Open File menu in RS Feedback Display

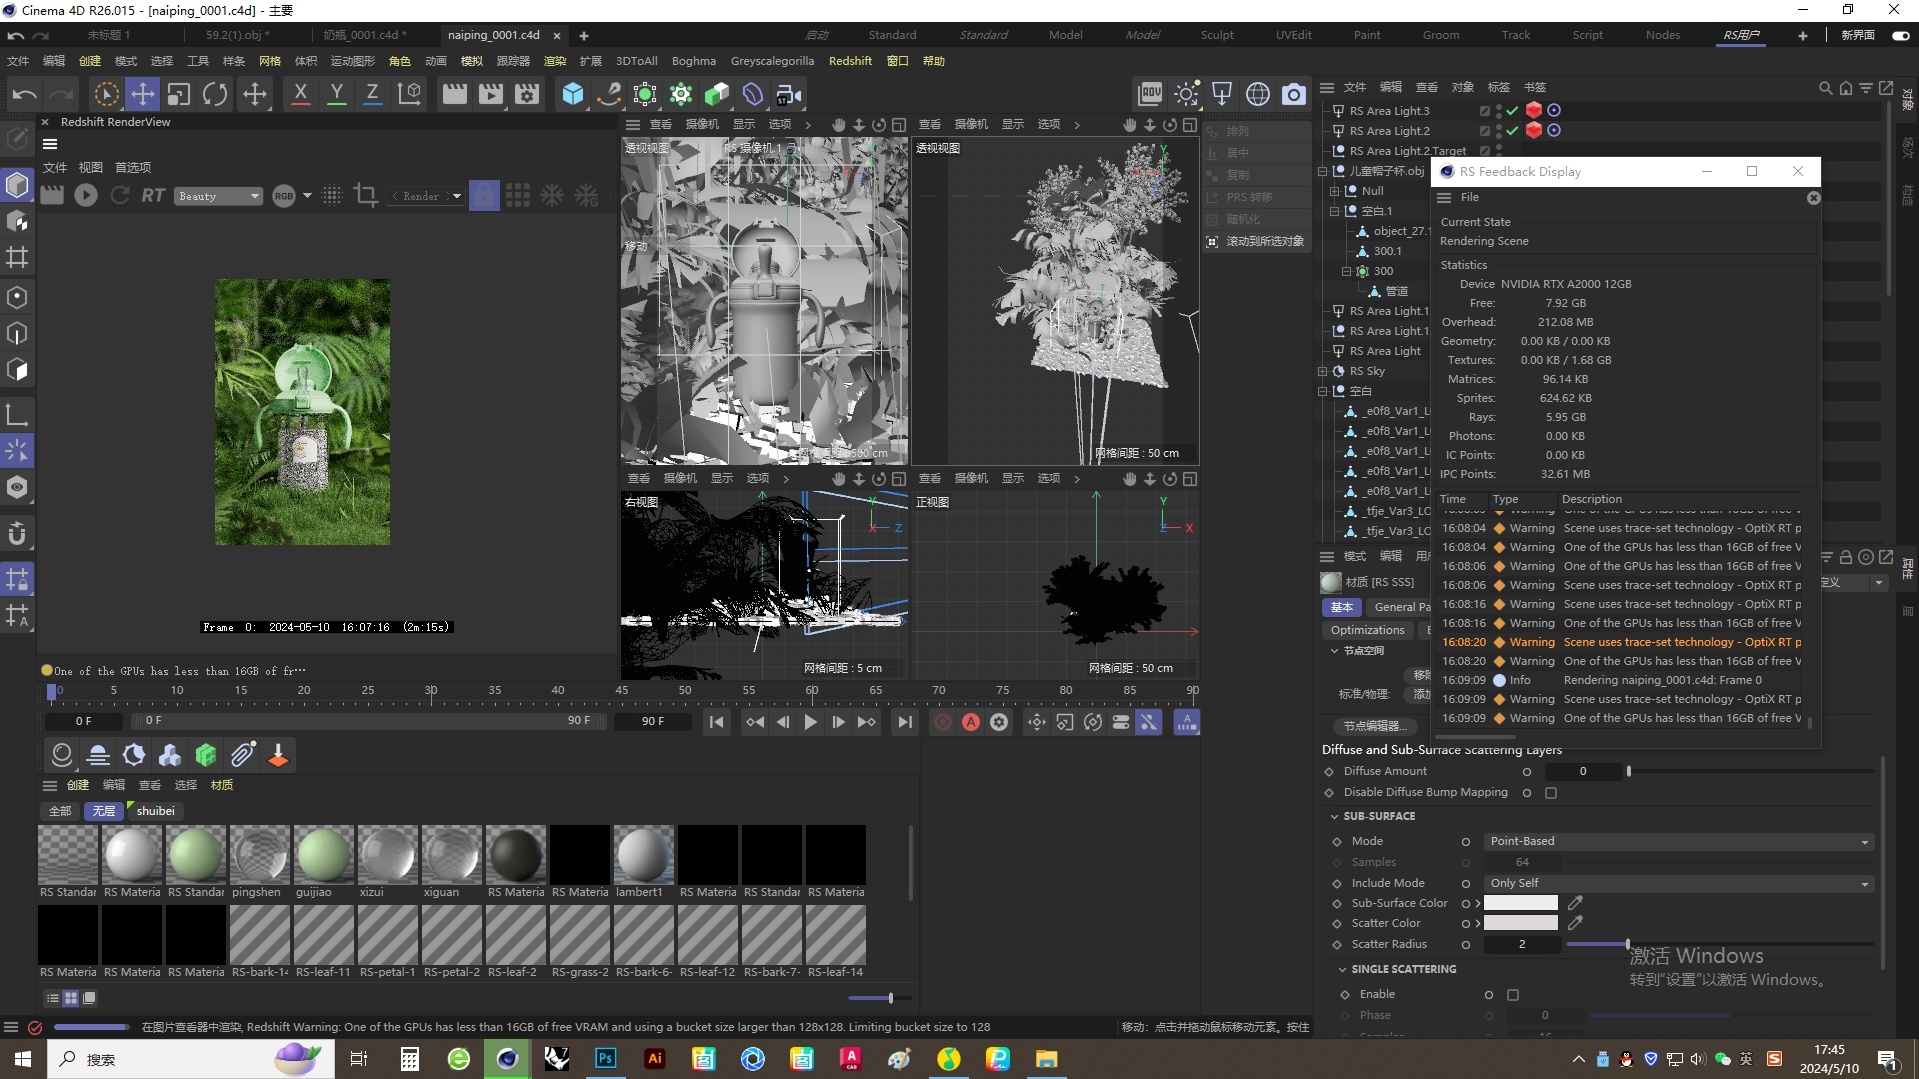(1469, 197)
